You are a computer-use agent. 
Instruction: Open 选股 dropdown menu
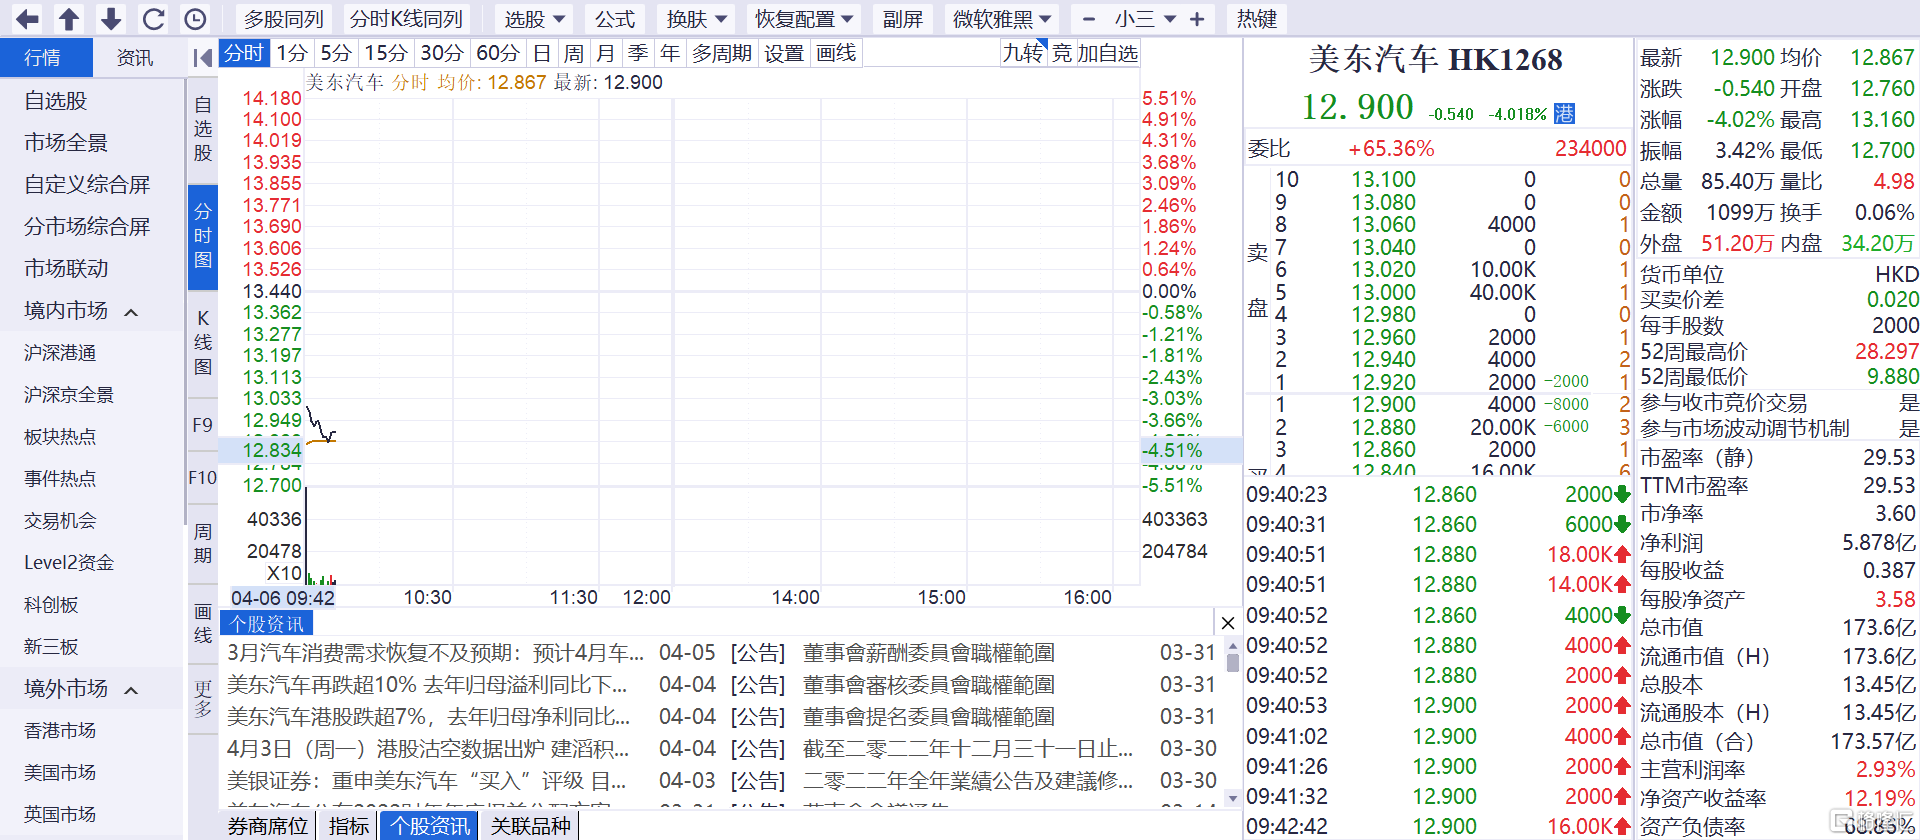tap(535, 19)
